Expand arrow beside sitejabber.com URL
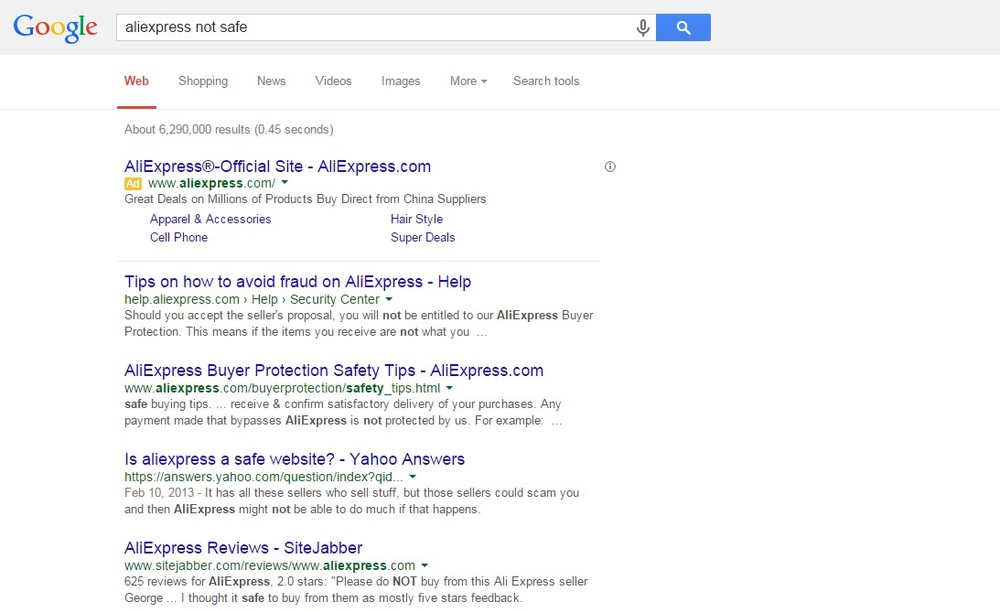1000x610 pixels. [425, 565]
